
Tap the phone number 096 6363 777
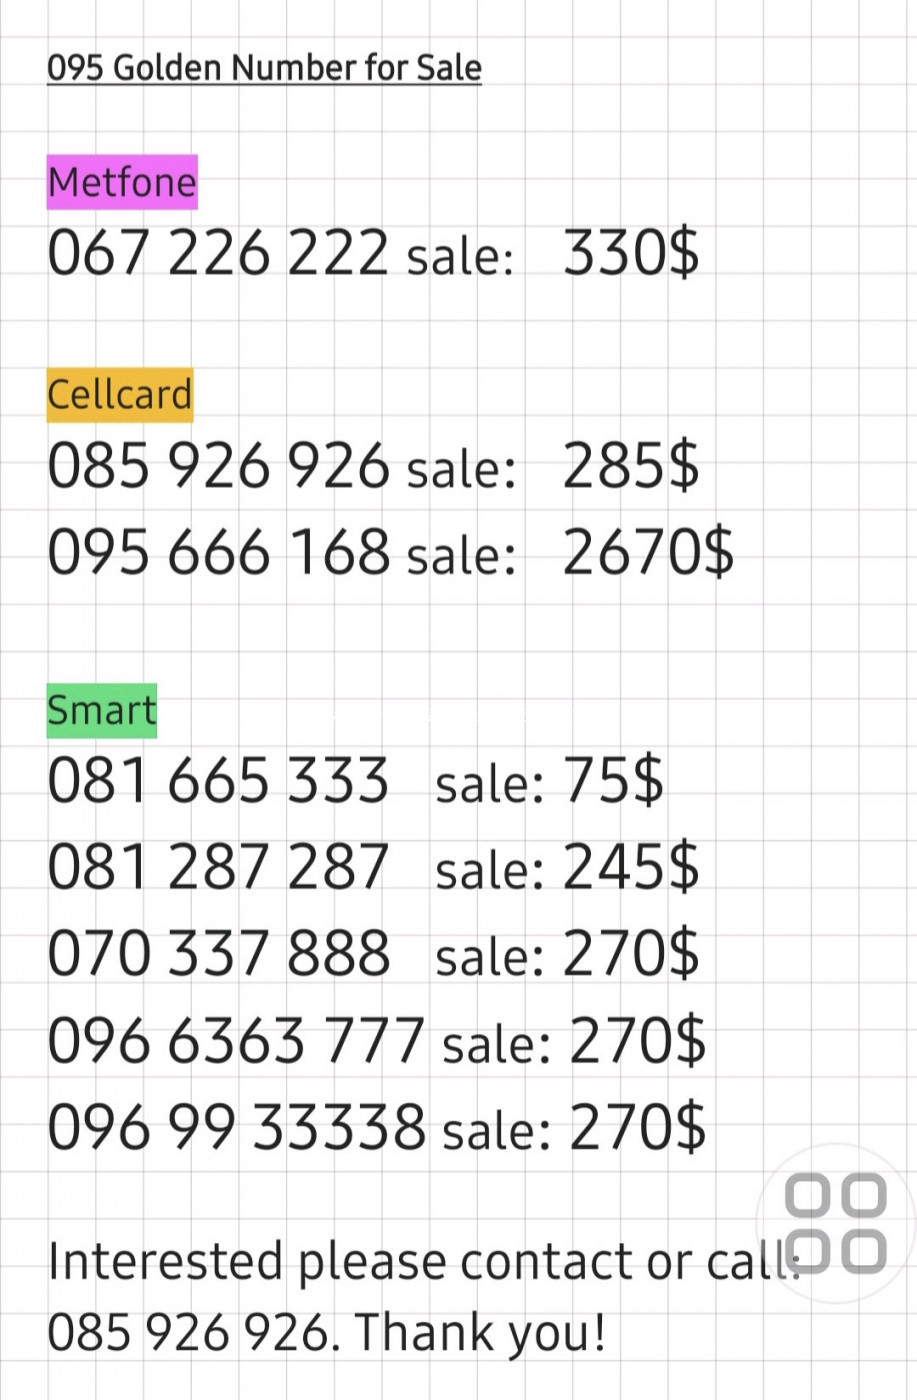(235, 1040)
